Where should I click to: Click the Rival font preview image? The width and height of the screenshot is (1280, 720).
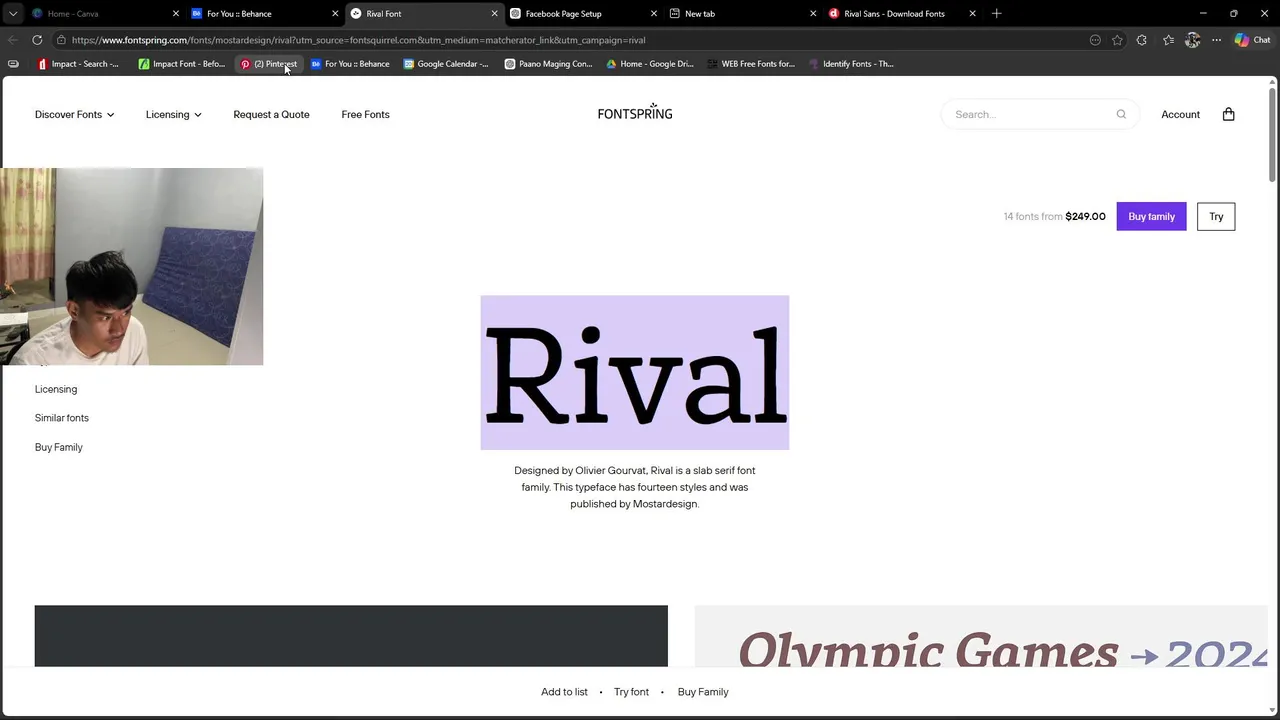pyautogui.click(x=634, y=372)
